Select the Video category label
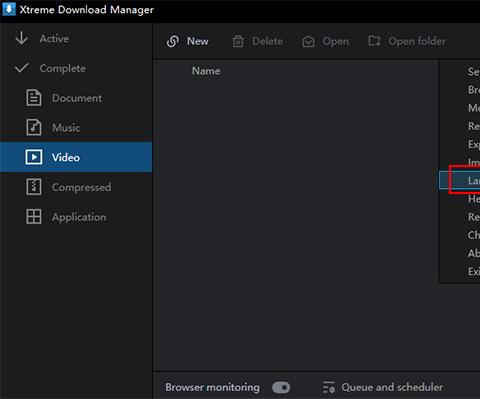The width and height of the screenshot is (480, 399). pyautogui.click(x=66, y=157)
